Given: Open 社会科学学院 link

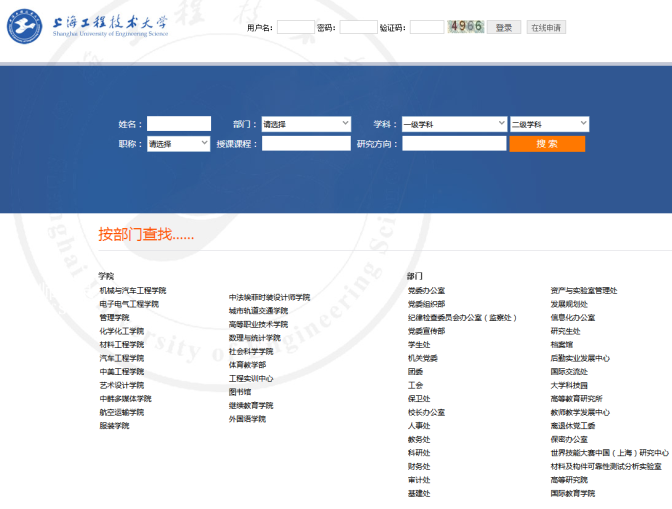Looking at the screenshot, I should [x=251, y=351].
